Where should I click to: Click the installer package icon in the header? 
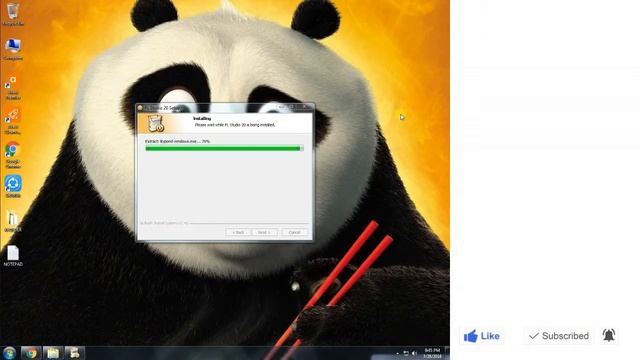point(156,123)
